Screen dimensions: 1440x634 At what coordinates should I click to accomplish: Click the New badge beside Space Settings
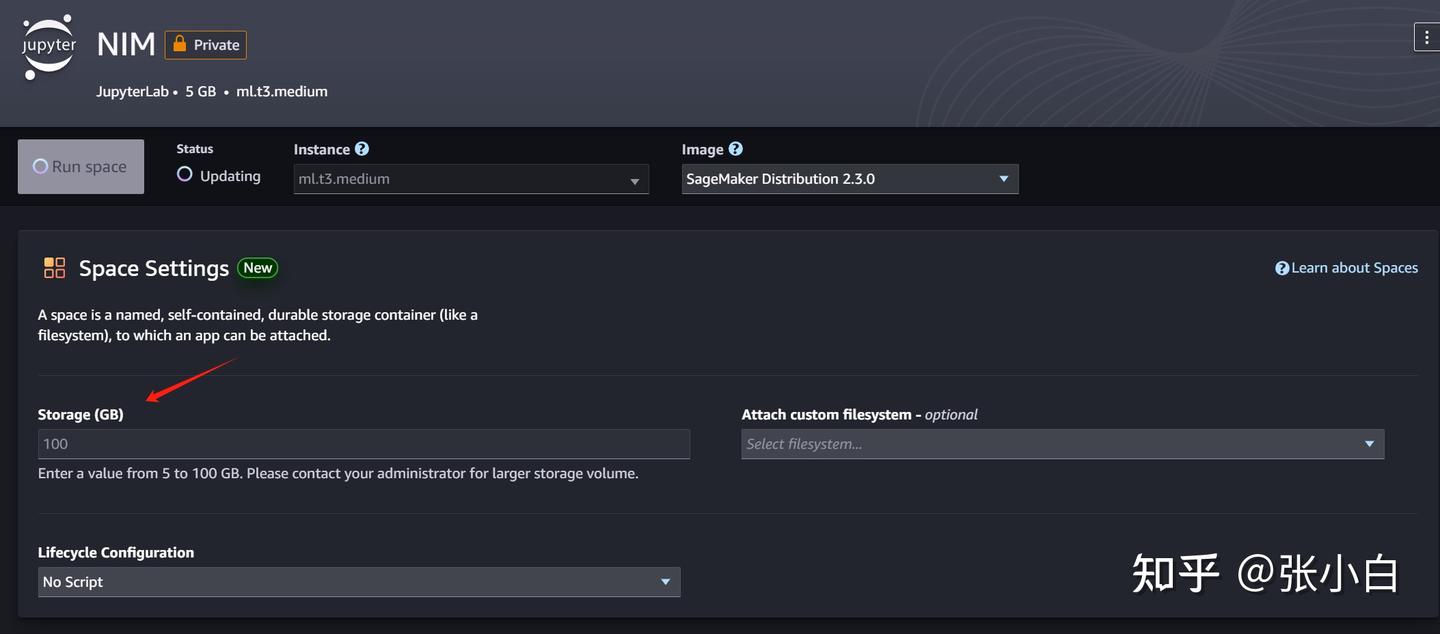coord(258,268)
